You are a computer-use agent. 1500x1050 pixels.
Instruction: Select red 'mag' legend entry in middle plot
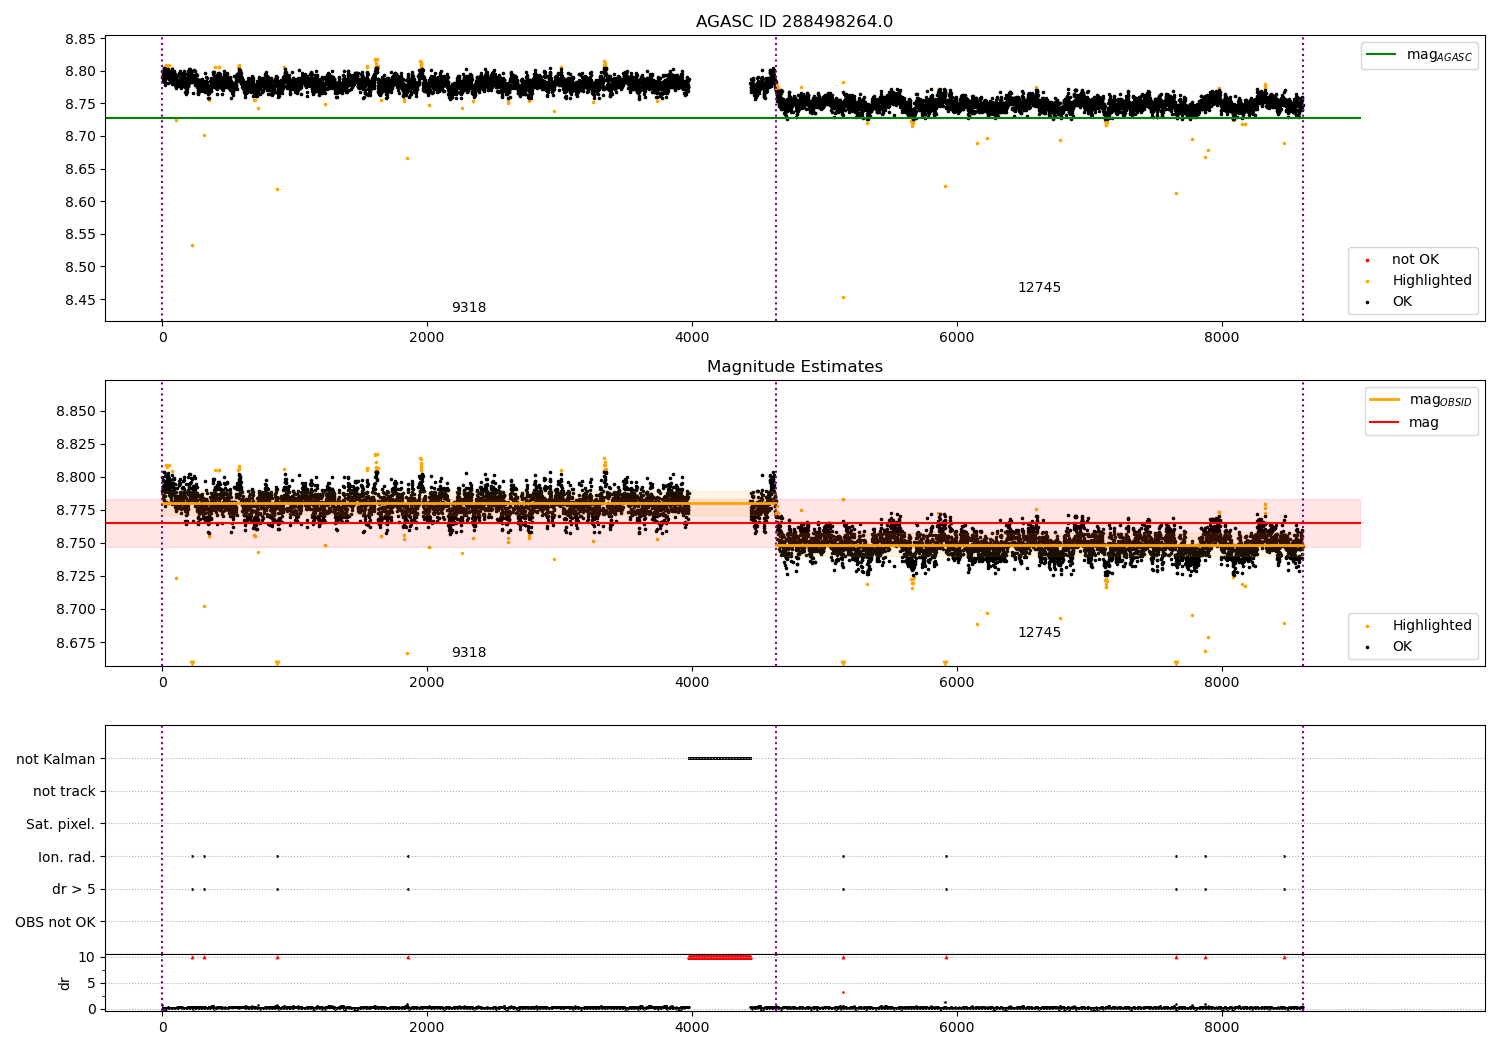pos(1405,422)
